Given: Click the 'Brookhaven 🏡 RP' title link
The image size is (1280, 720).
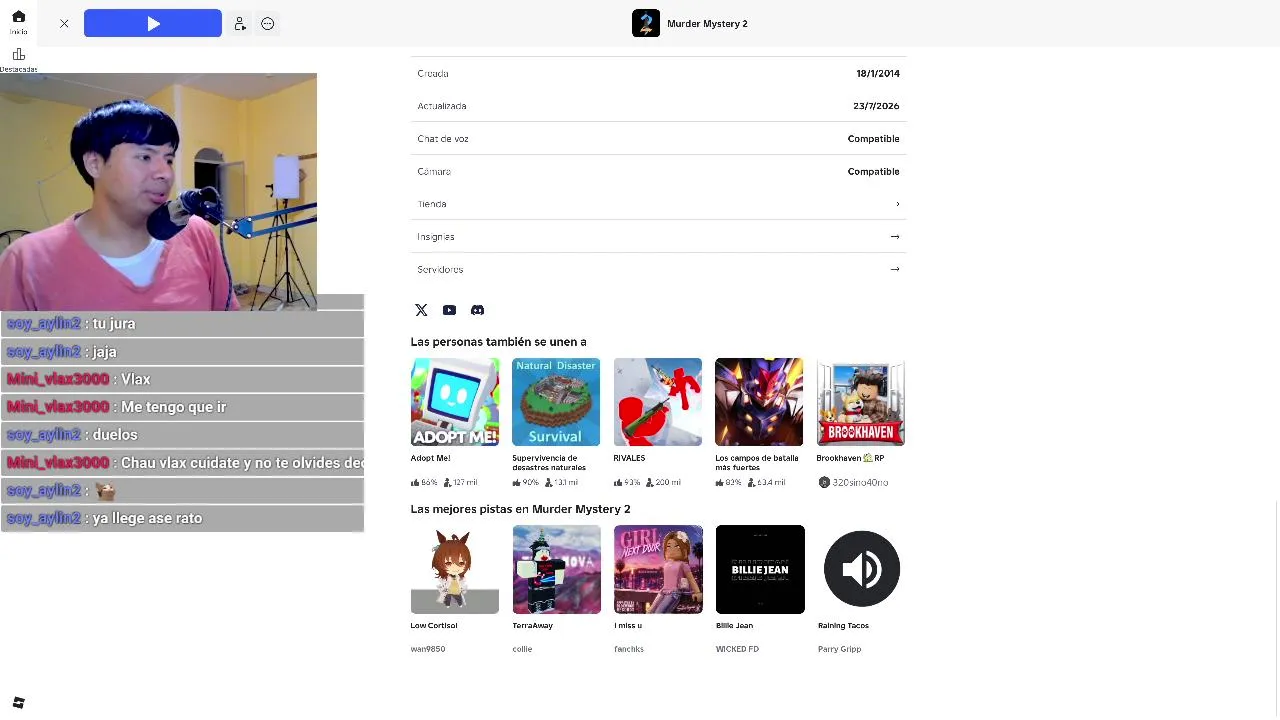Looking at the screenshot, I should click(x=850, y=458).
